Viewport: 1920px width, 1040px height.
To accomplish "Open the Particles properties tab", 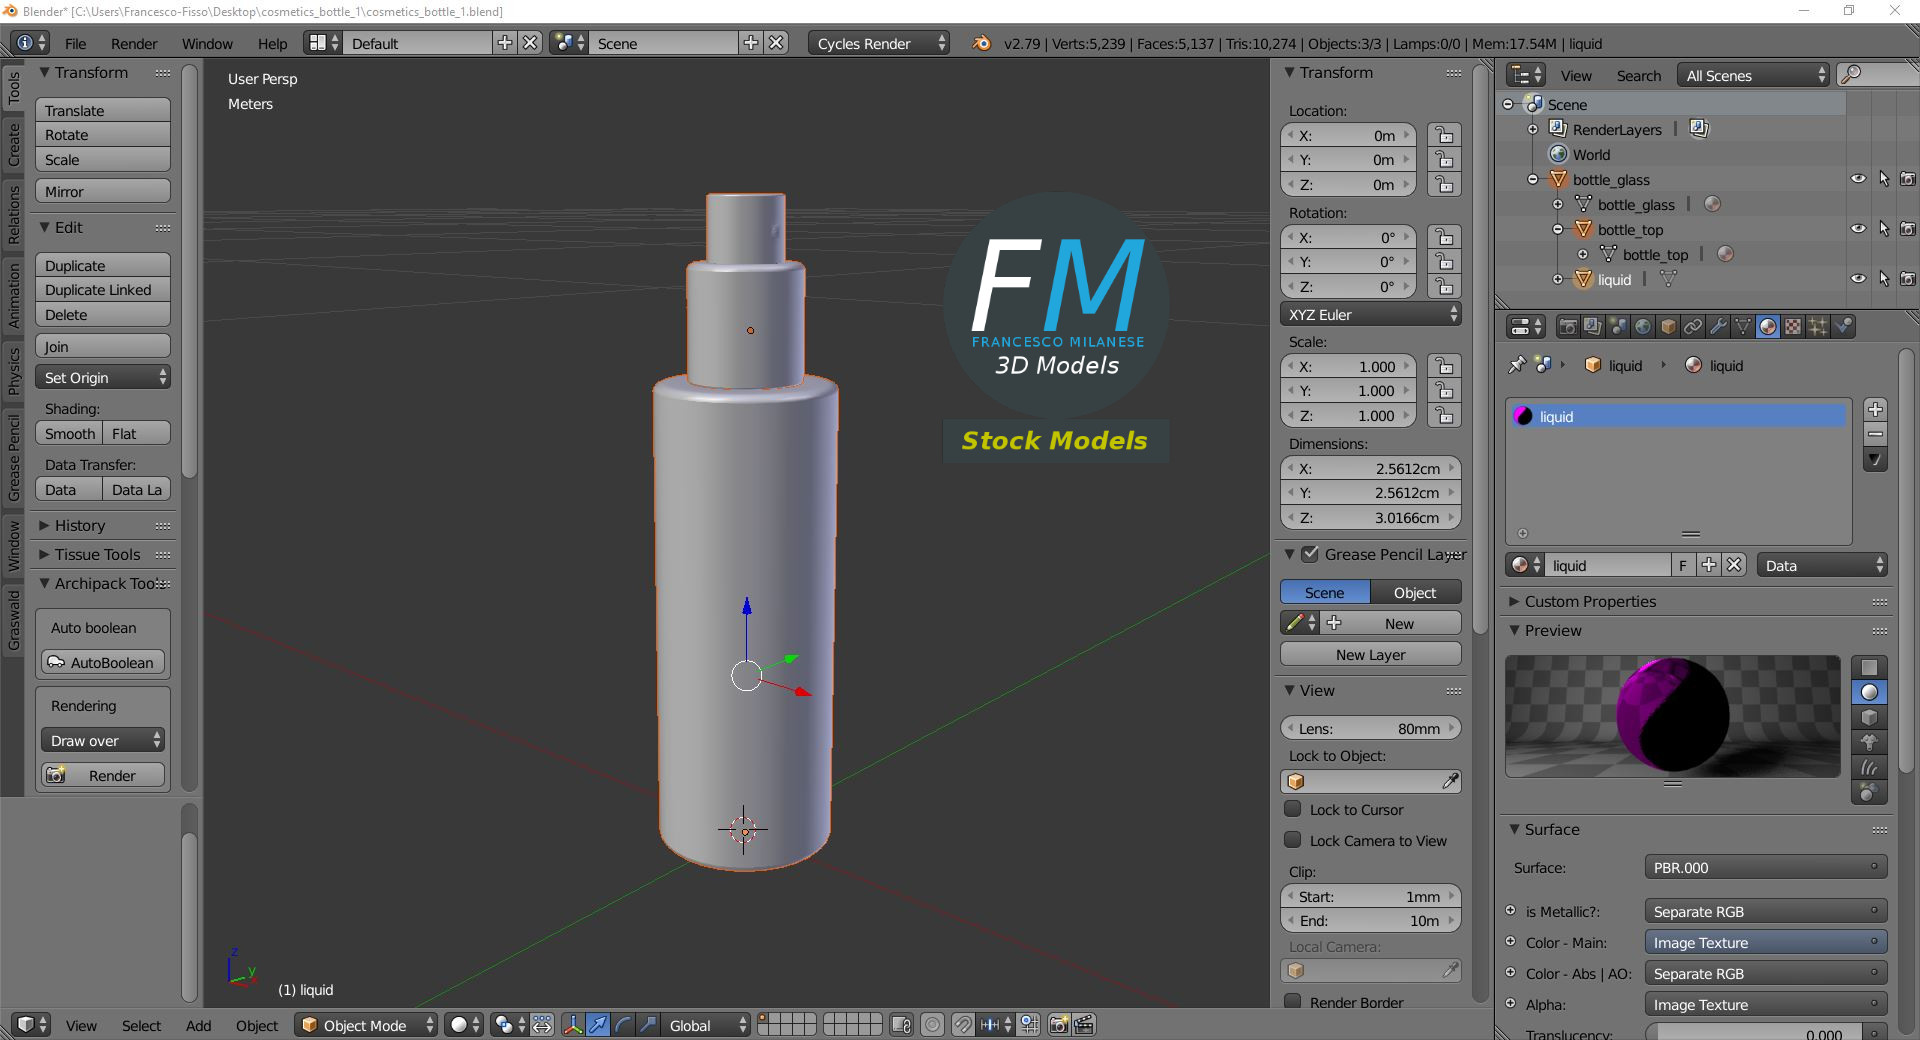I will pyautogui.click(x=1818, y=327).
